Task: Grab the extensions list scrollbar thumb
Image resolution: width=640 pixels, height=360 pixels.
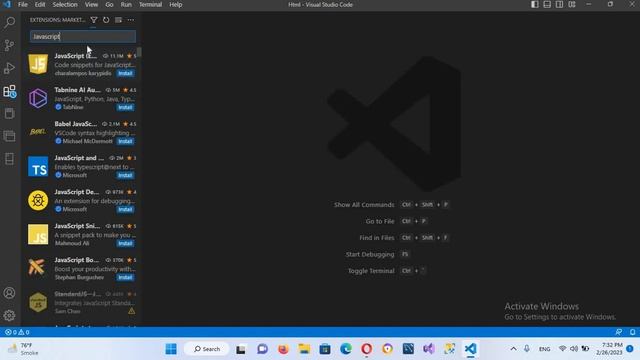Action: coord(139,52)
